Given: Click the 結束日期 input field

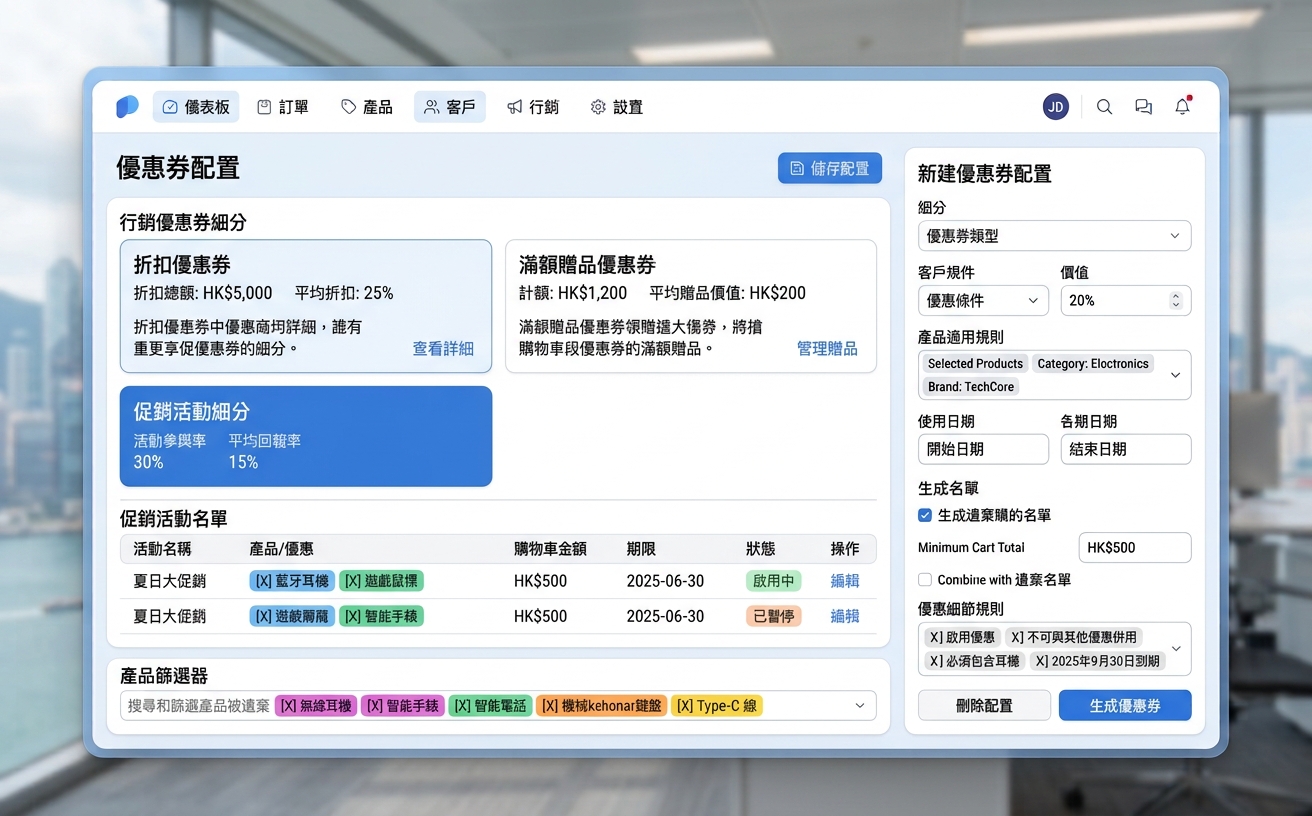Looking at the screenshot, I should 1126,449.
